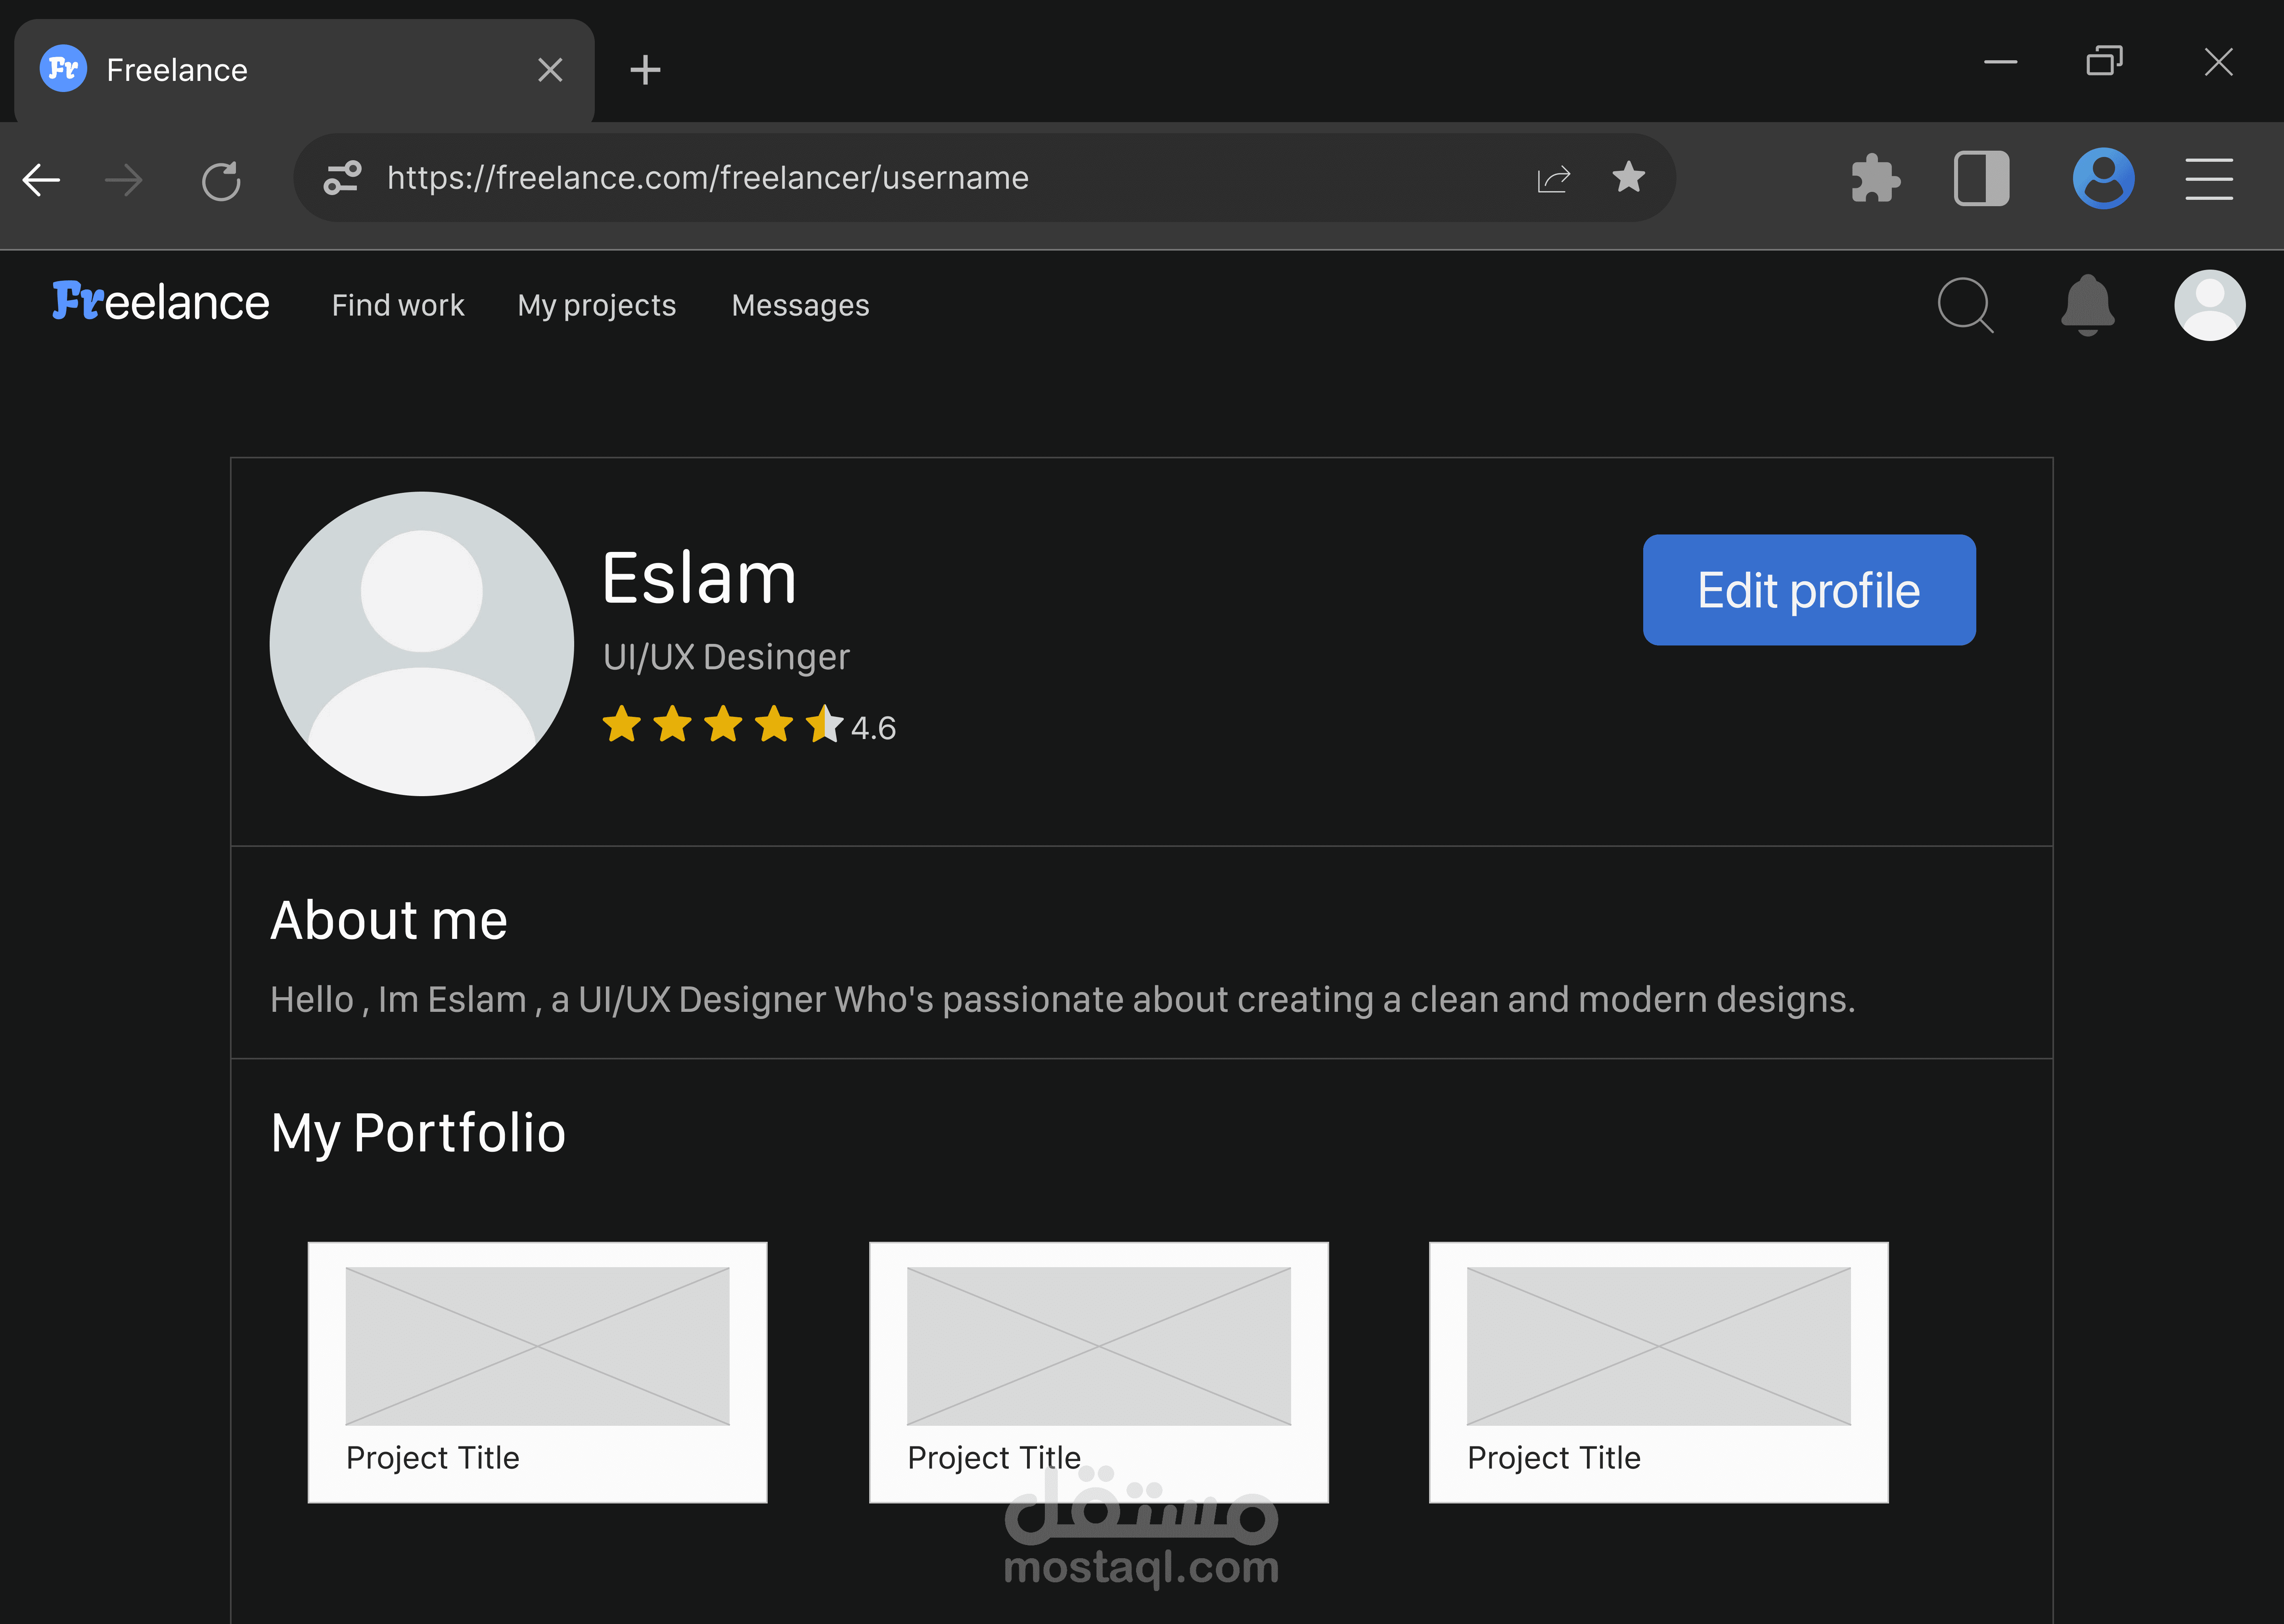Minimize the browser window
Viewport: 2284px width, 1624px height.
tap(2000, 62)
